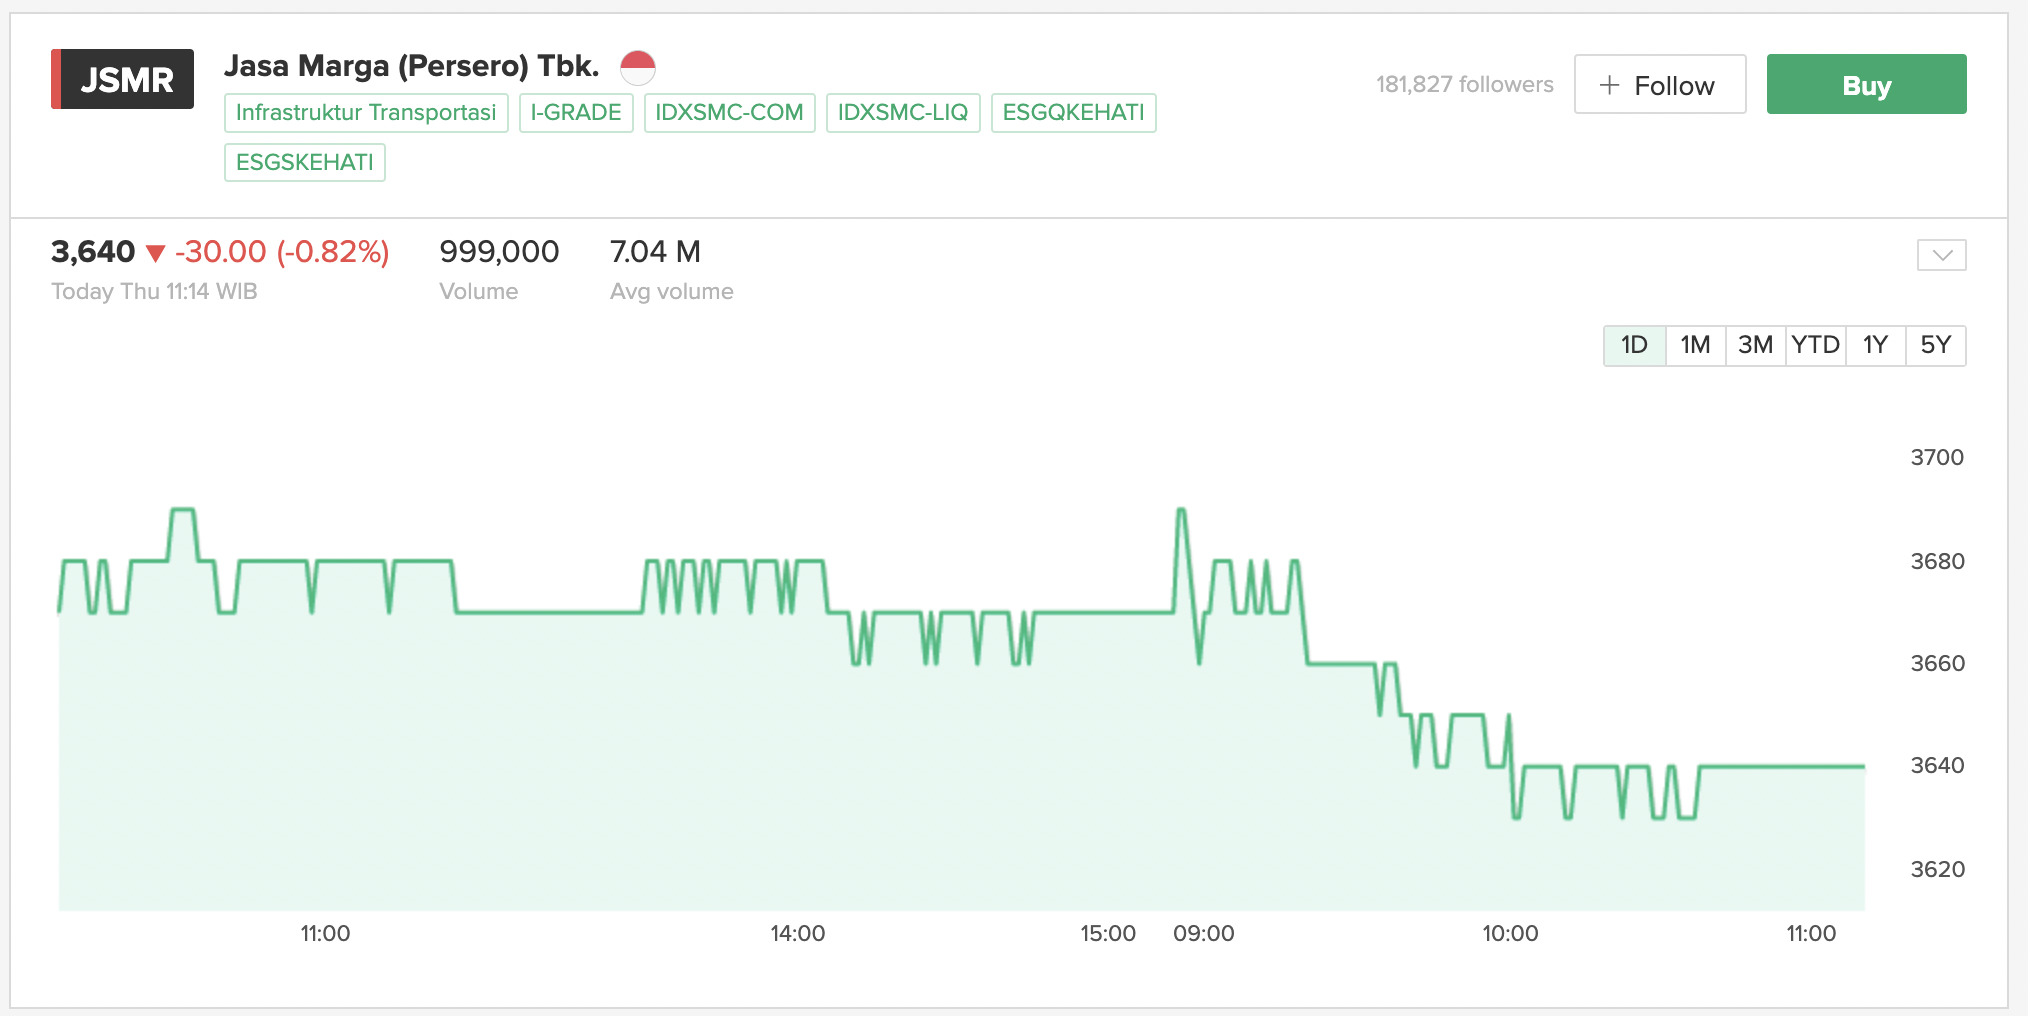Screen dimensions: 2028x1016
Task: Click the 15:00 time axis label
Action: point(1108,934)
